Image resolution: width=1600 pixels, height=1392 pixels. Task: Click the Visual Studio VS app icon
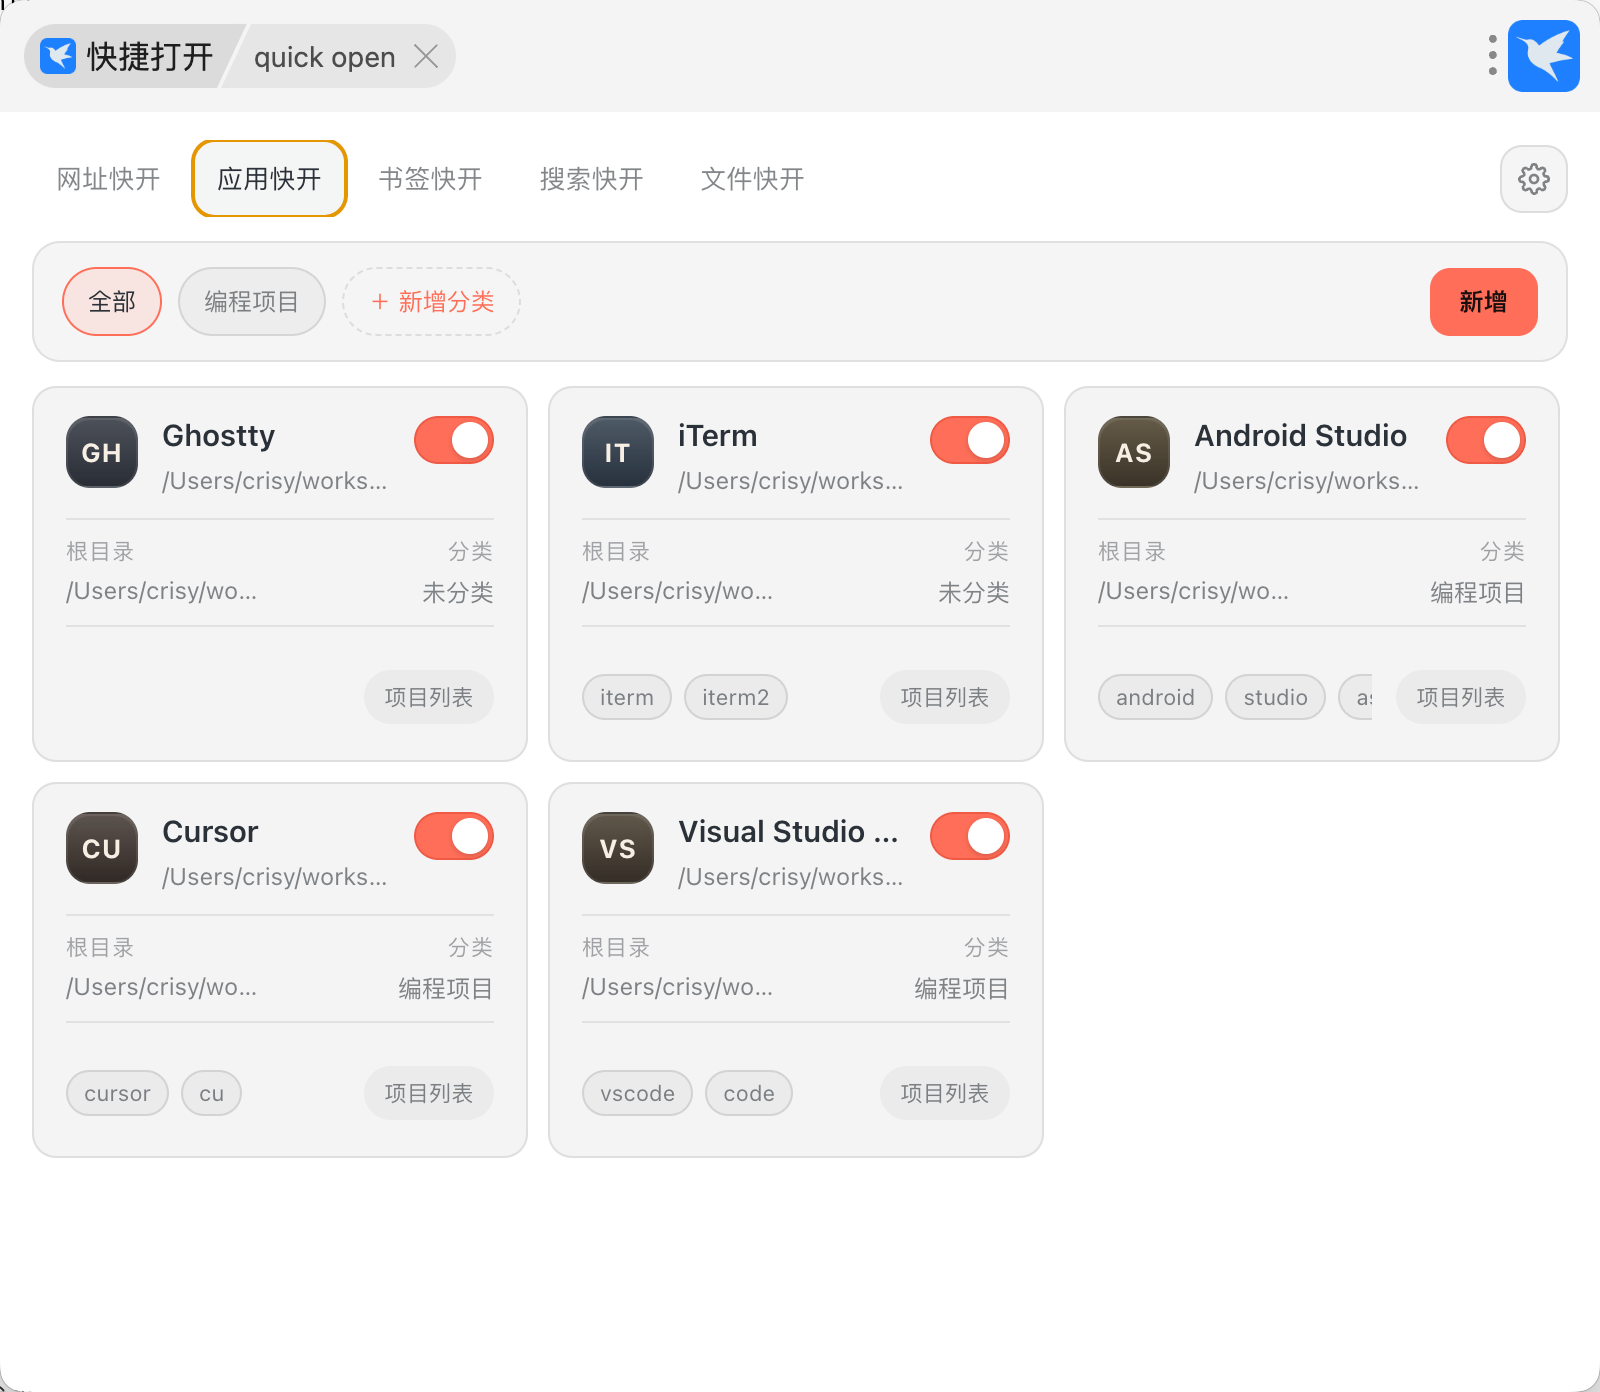pyautogui.click(x=618, y=848)
